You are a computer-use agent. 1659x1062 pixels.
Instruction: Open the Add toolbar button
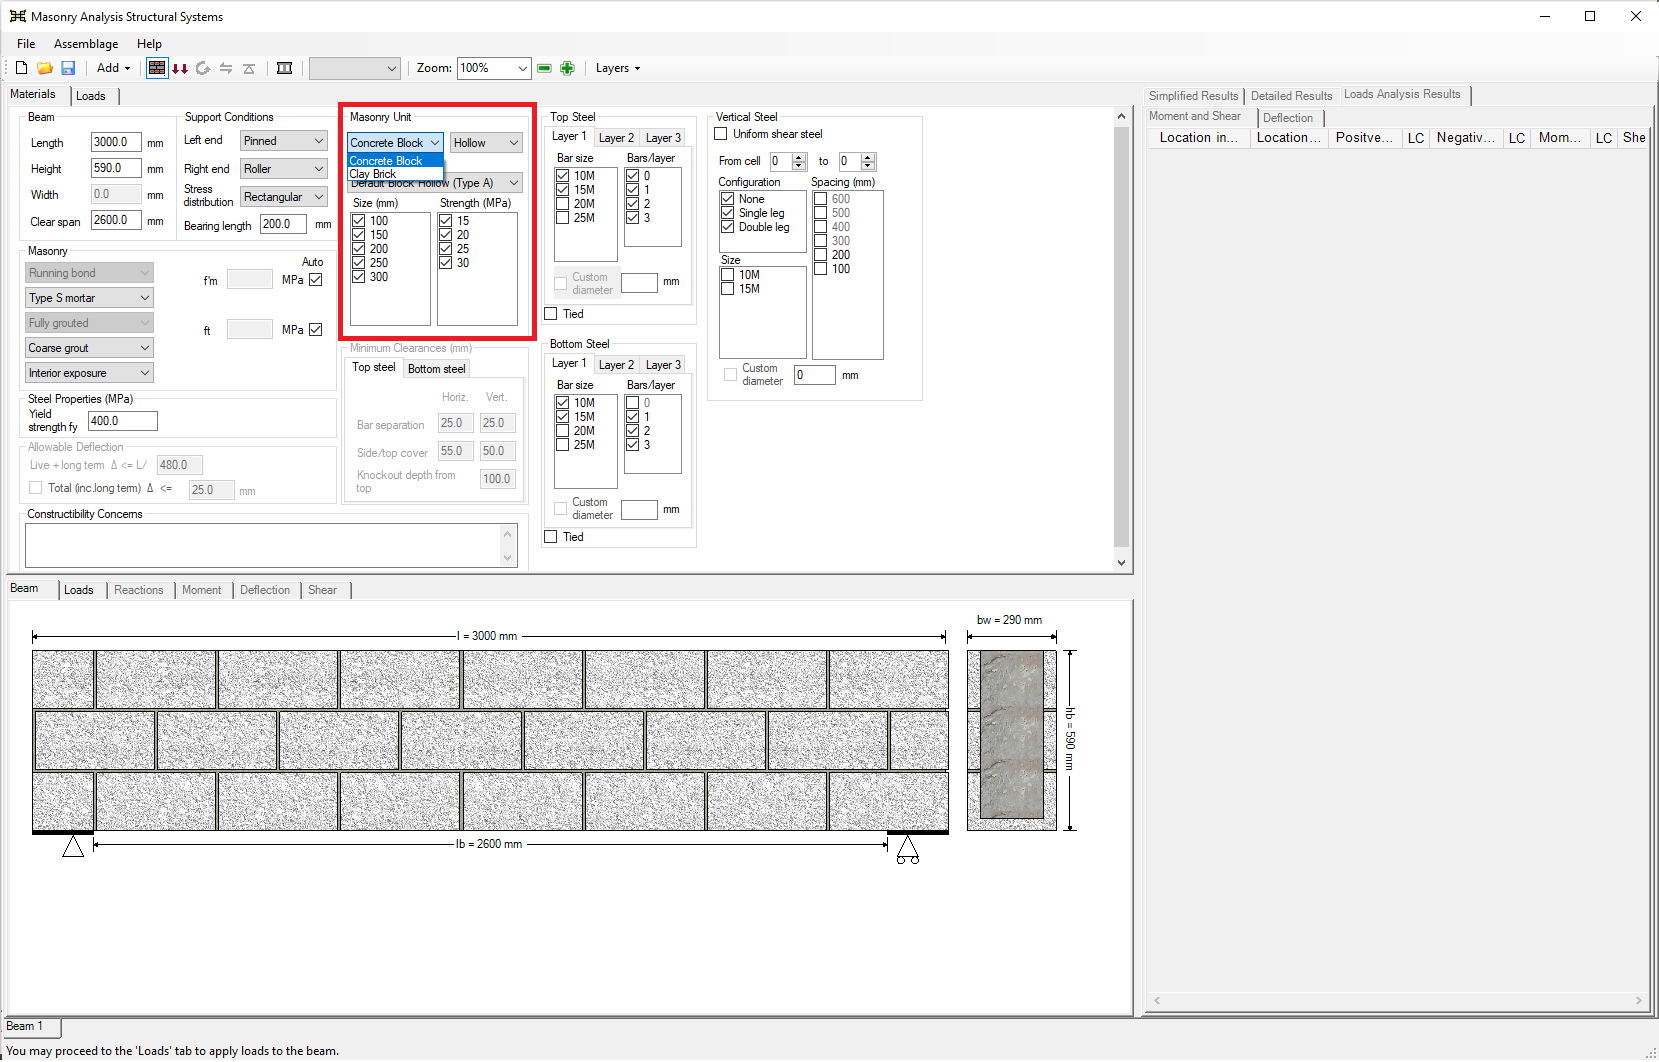coord(113,68)
